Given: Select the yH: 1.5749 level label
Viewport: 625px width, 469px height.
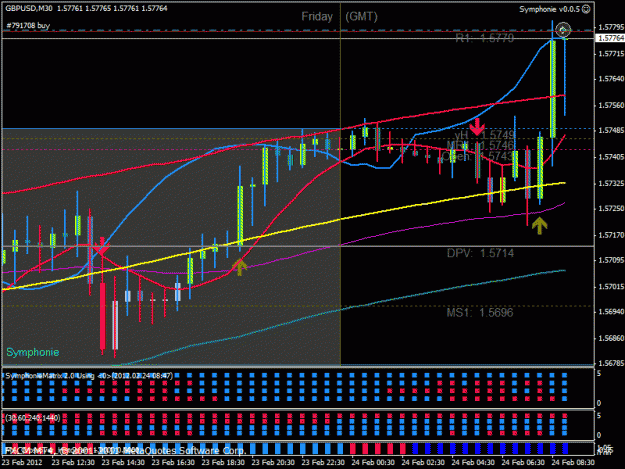Looking at the screenshot, I should pyautogui.click(x=485, y=135).
